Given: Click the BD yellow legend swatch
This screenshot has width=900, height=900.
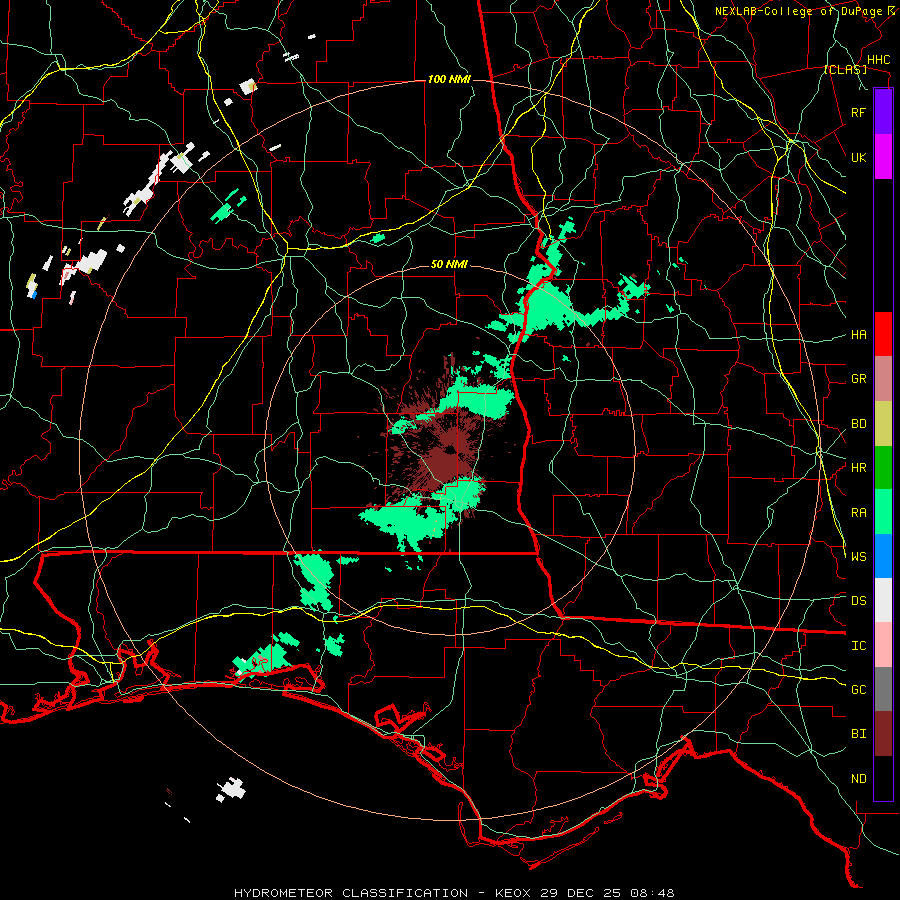Looking at the screenshot, I should click(883, 424).
